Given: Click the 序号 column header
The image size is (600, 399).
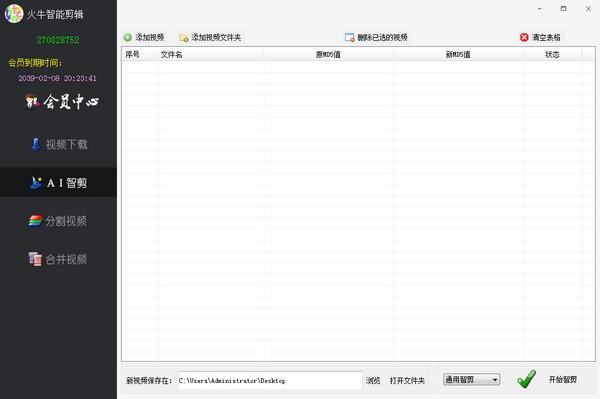Looking at the screenshot, I should point(132,55).
